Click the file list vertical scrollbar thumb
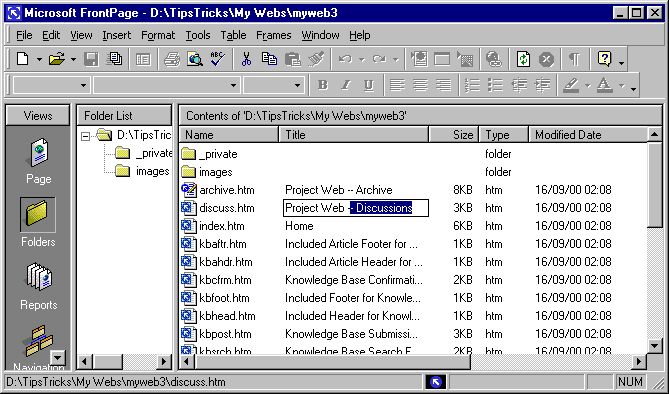The width and height of the screenshot is (669, 394). (654, 186)
